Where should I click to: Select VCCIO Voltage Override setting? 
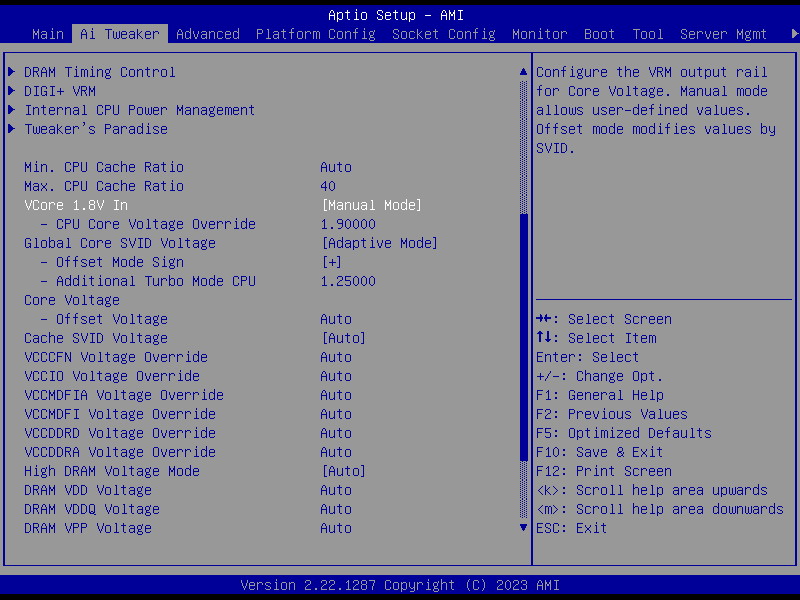(111, 376)
